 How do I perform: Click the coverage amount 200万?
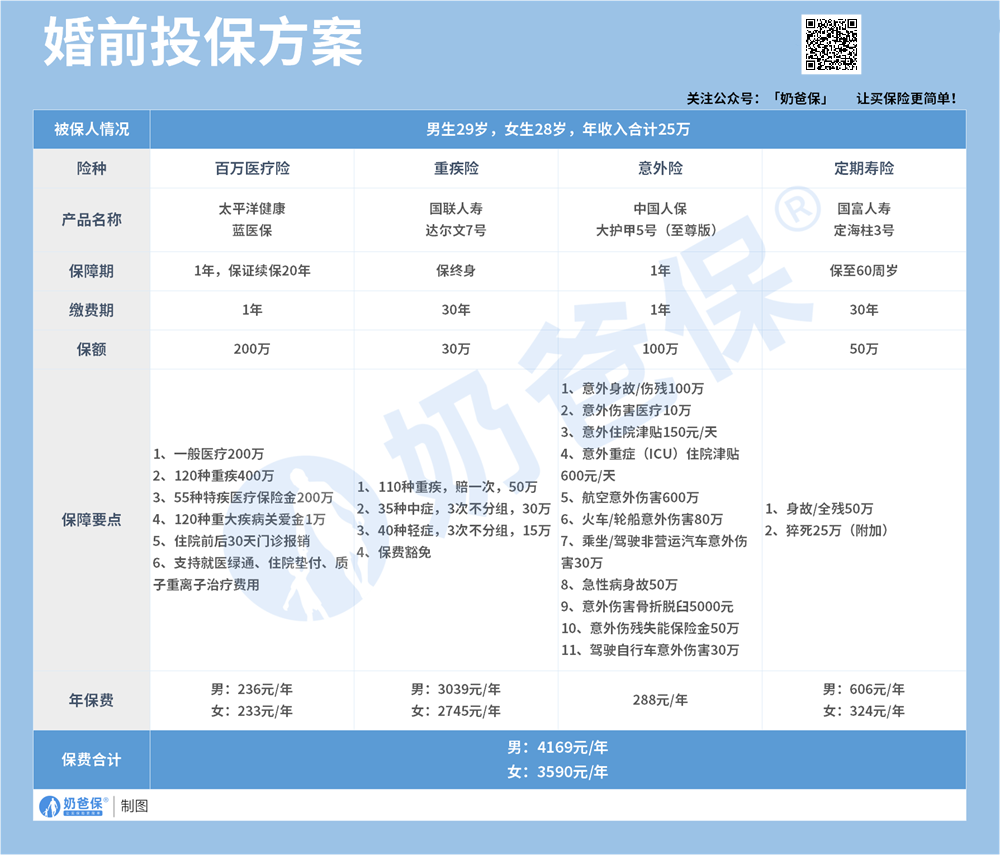(253, 349)
